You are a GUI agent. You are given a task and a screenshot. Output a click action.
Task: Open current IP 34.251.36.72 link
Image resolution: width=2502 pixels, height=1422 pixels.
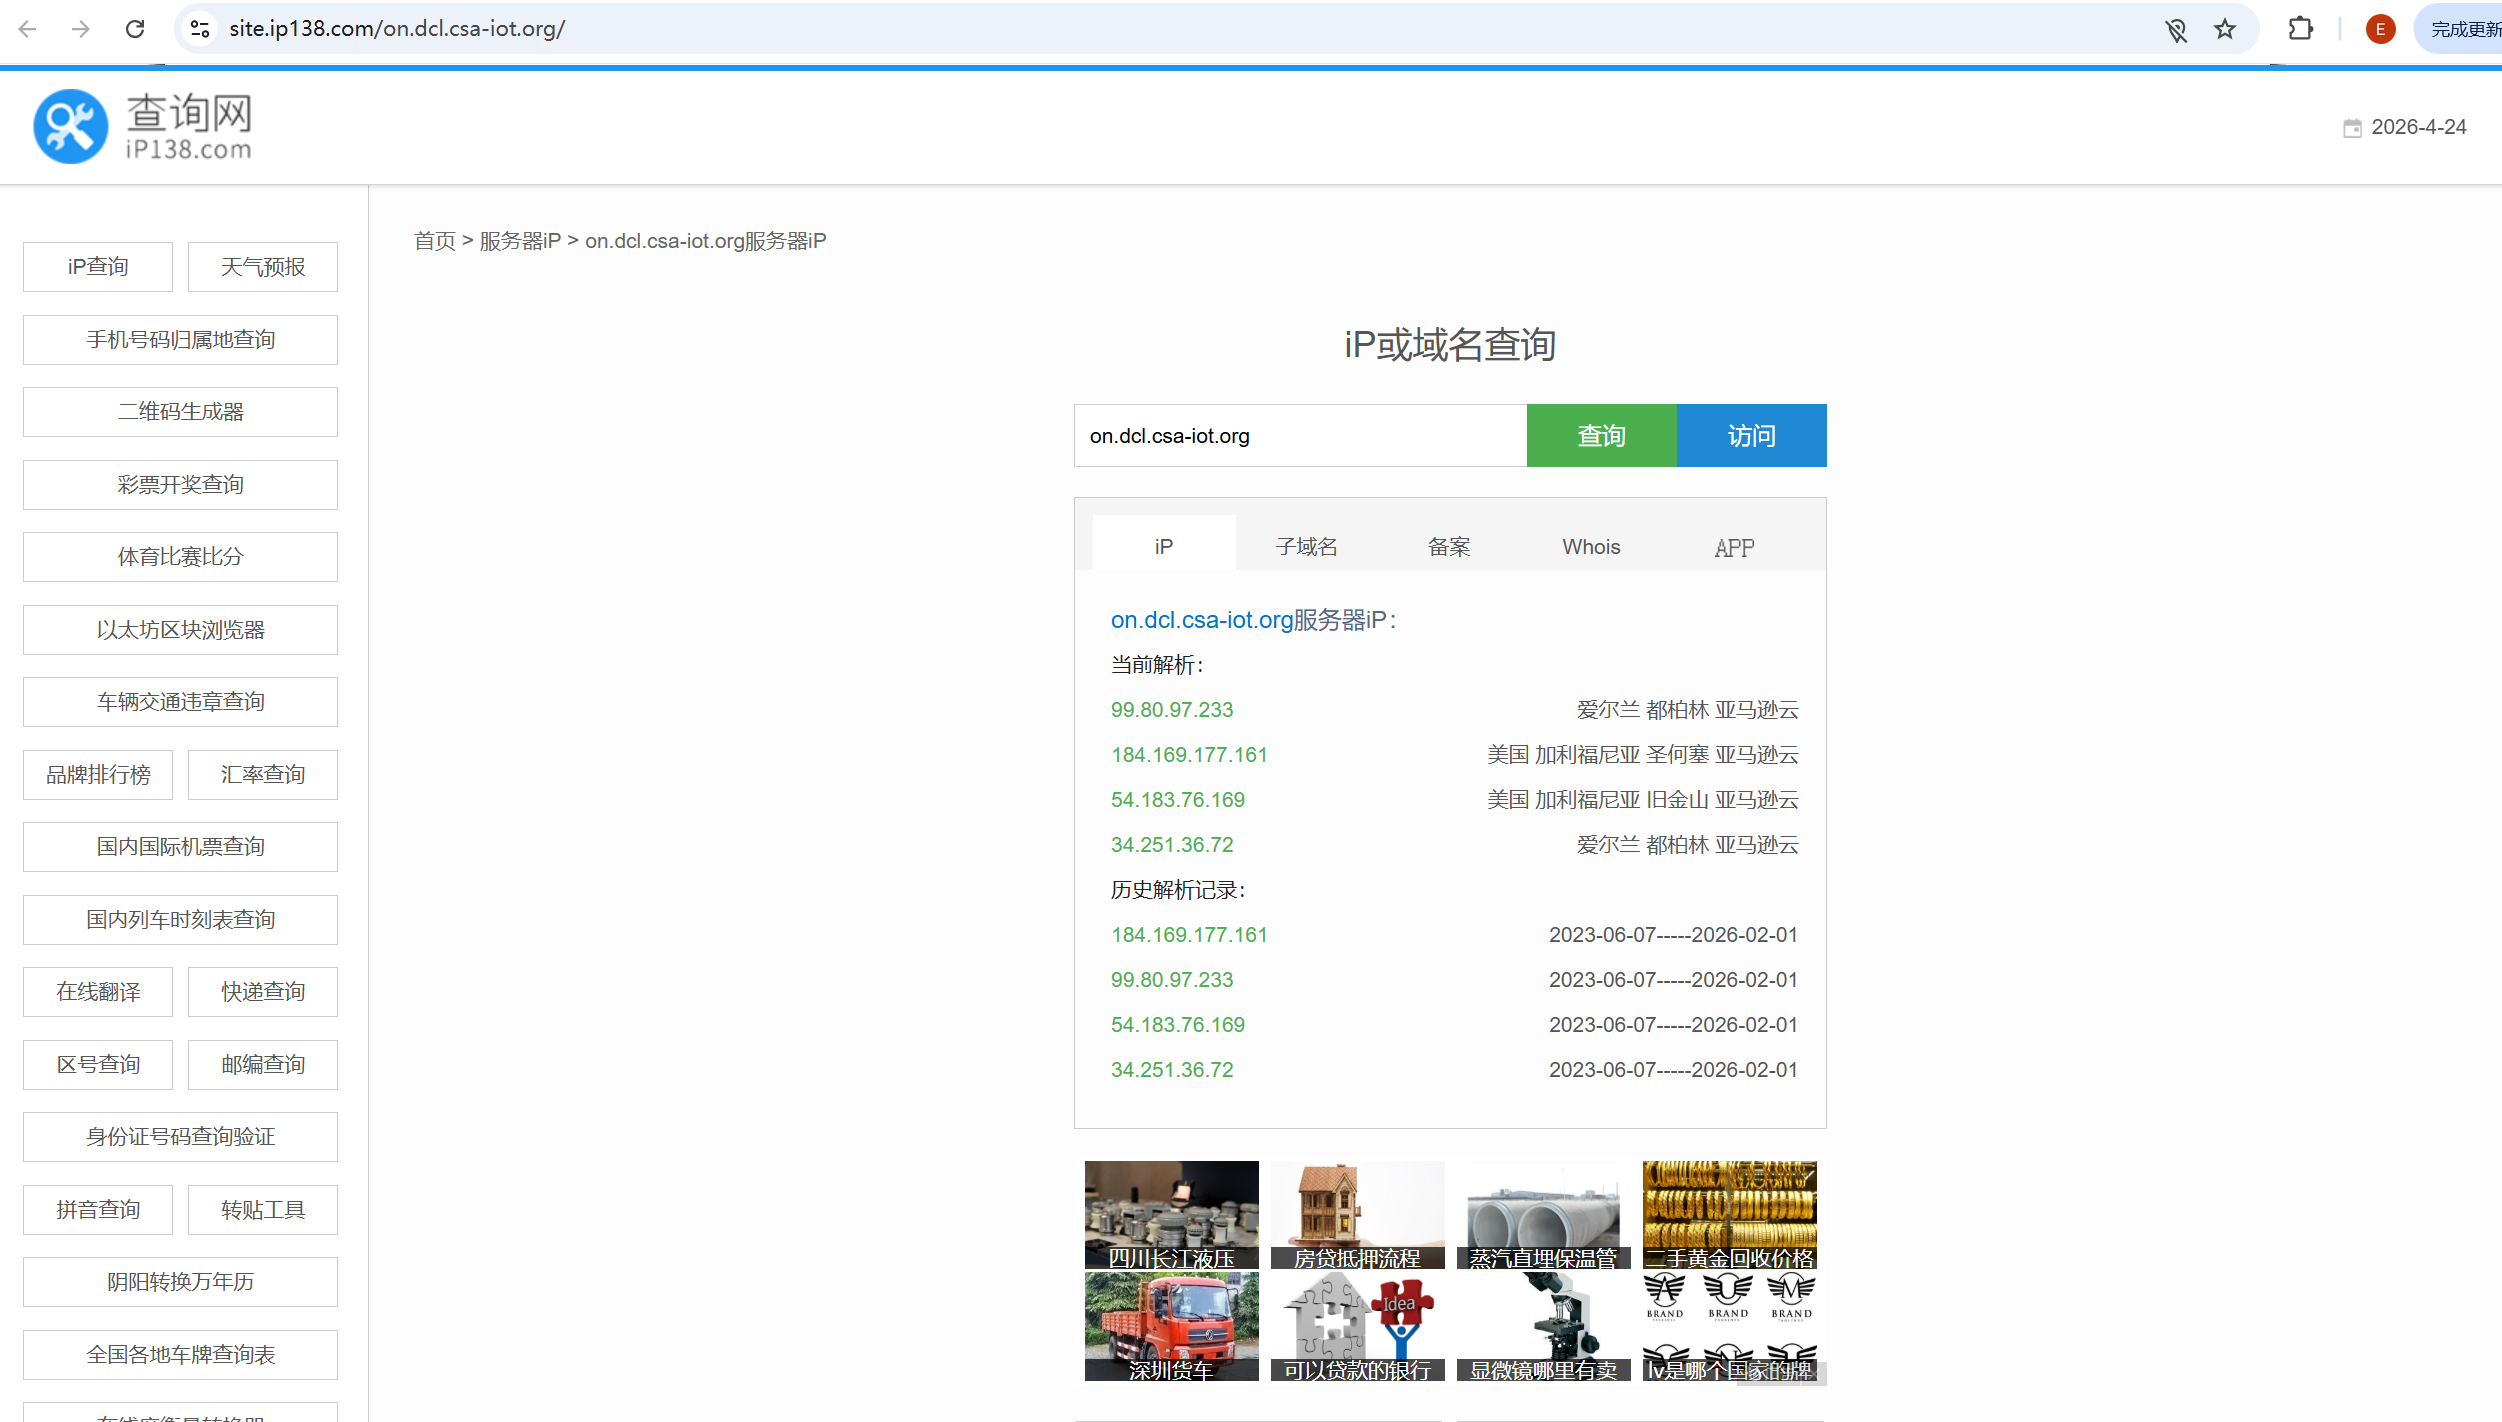(x=1172, y=845)
